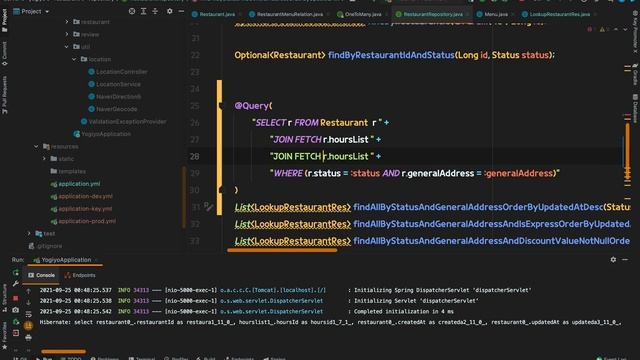Open LocationController class
The width and height of the screenshot is (640, 360).
pyautogui.click(x=118, y=72)
